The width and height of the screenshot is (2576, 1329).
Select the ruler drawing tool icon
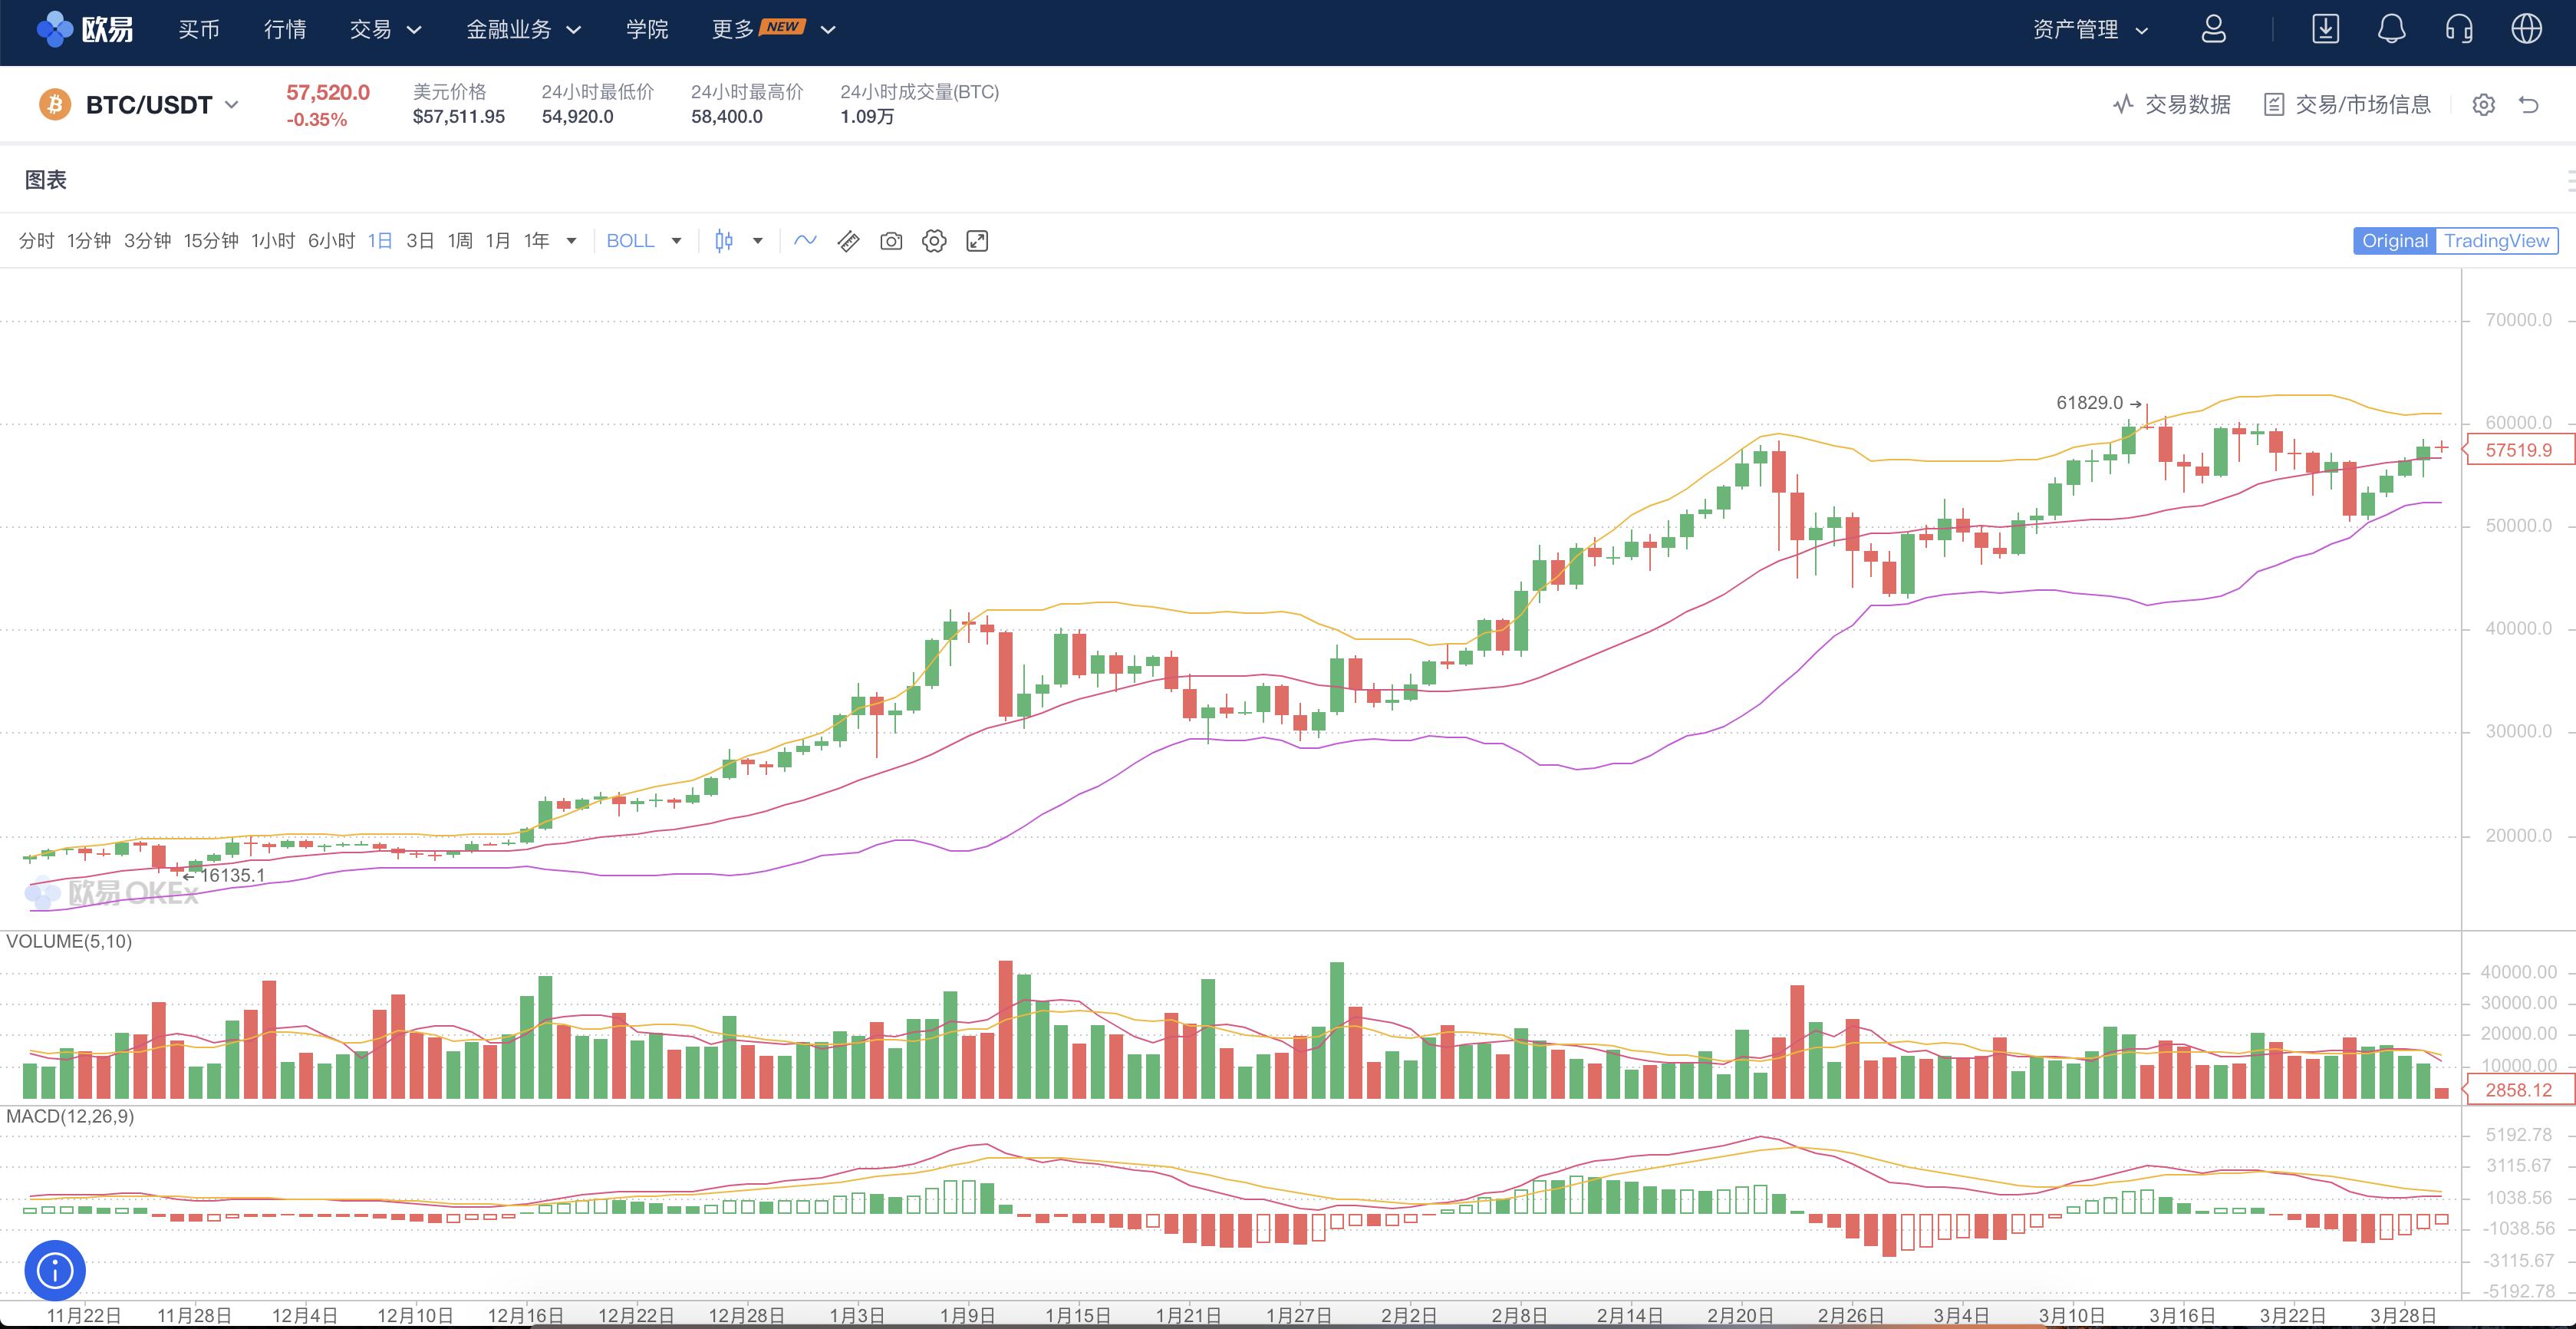tap(848, 241)
